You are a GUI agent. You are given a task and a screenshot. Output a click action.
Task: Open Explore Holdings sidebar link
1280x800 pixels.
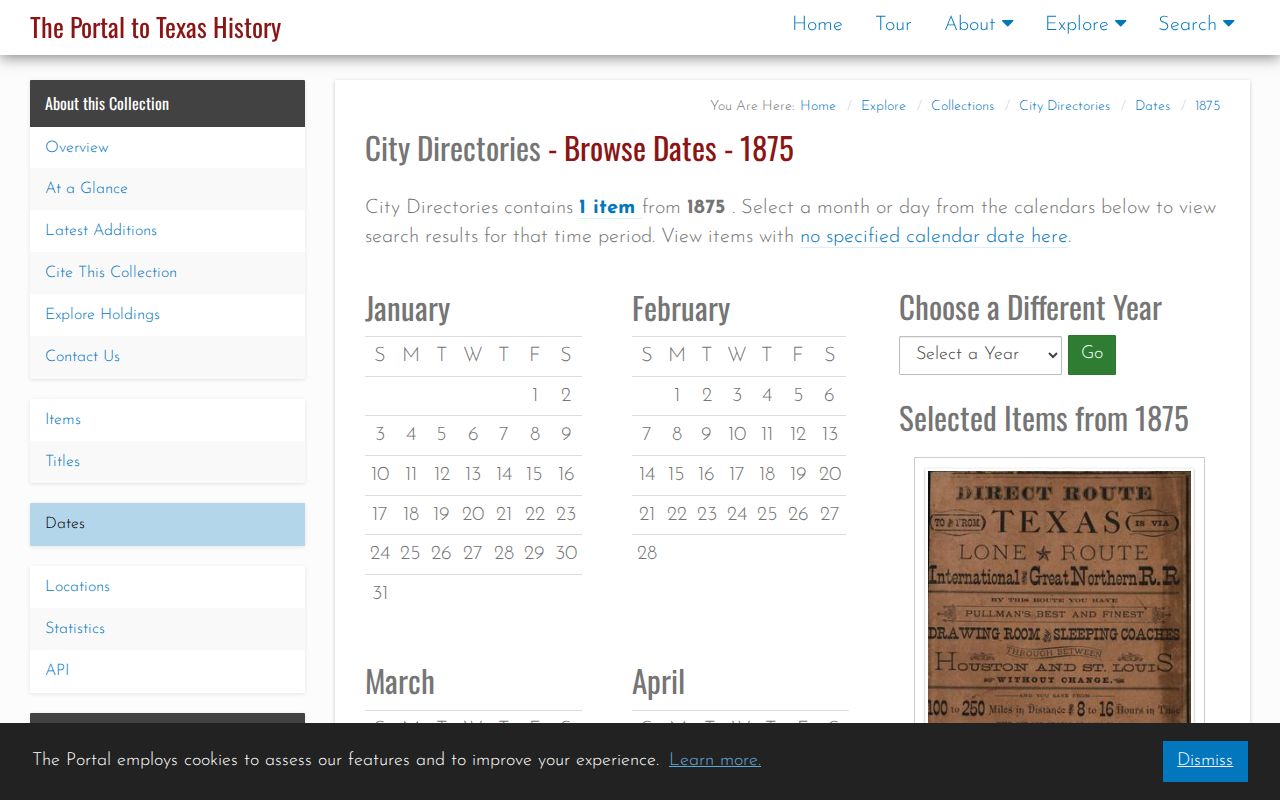click(167, 314)
